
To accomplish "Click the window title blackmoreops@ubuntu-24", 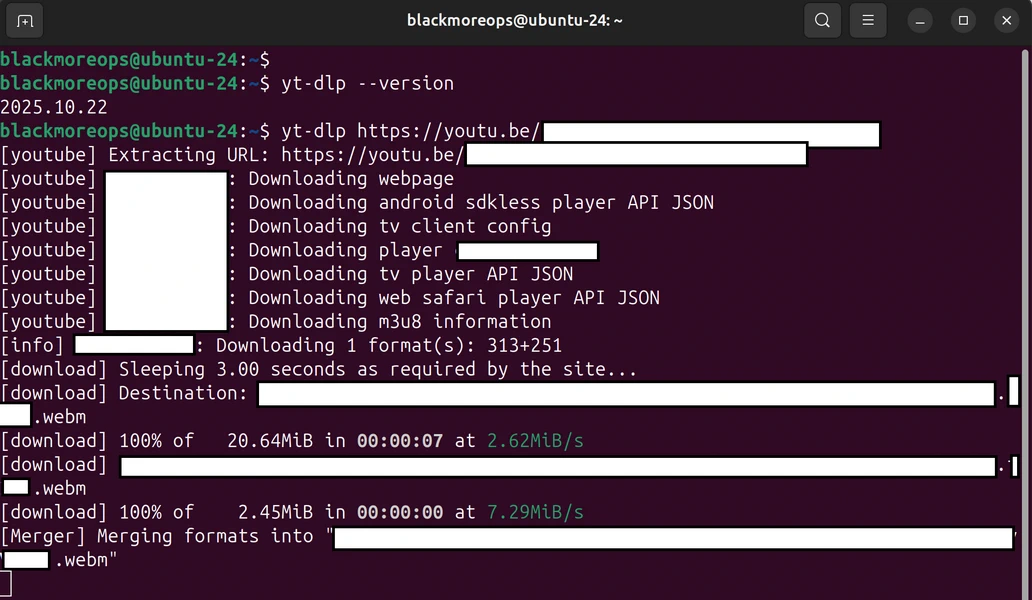I will (x=515, y=20).
